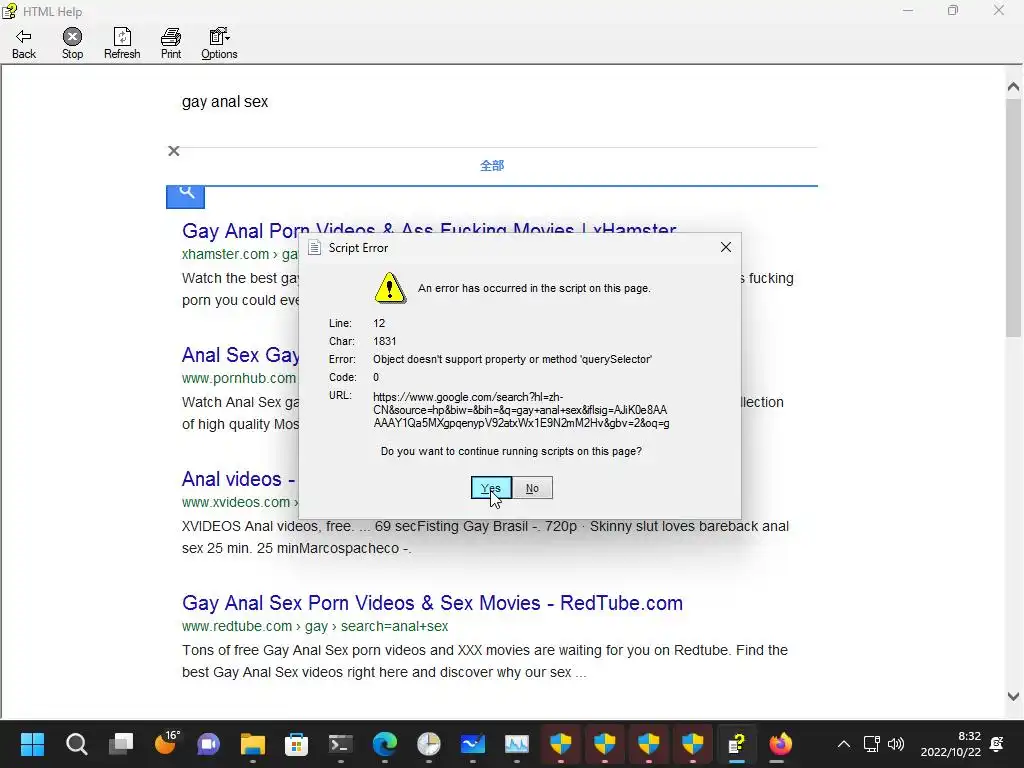
Task: Open the volume control tray icon
Action: [x=896, y=744]
